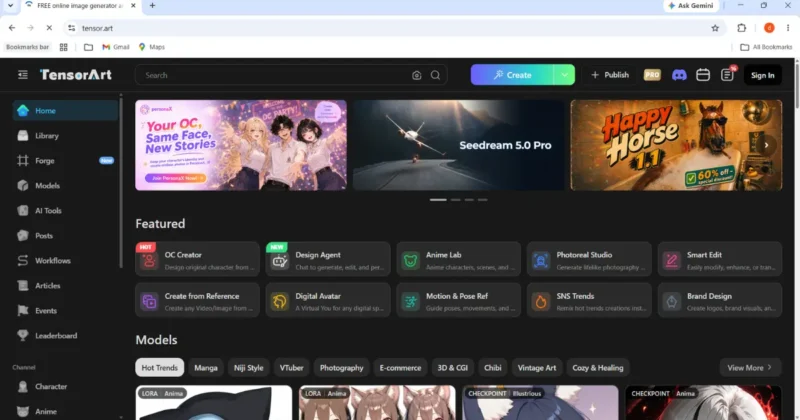Open the Design Agent featured tool
Image resolution: width=800 pixels, height=420 pixels.
click(328, 259)
